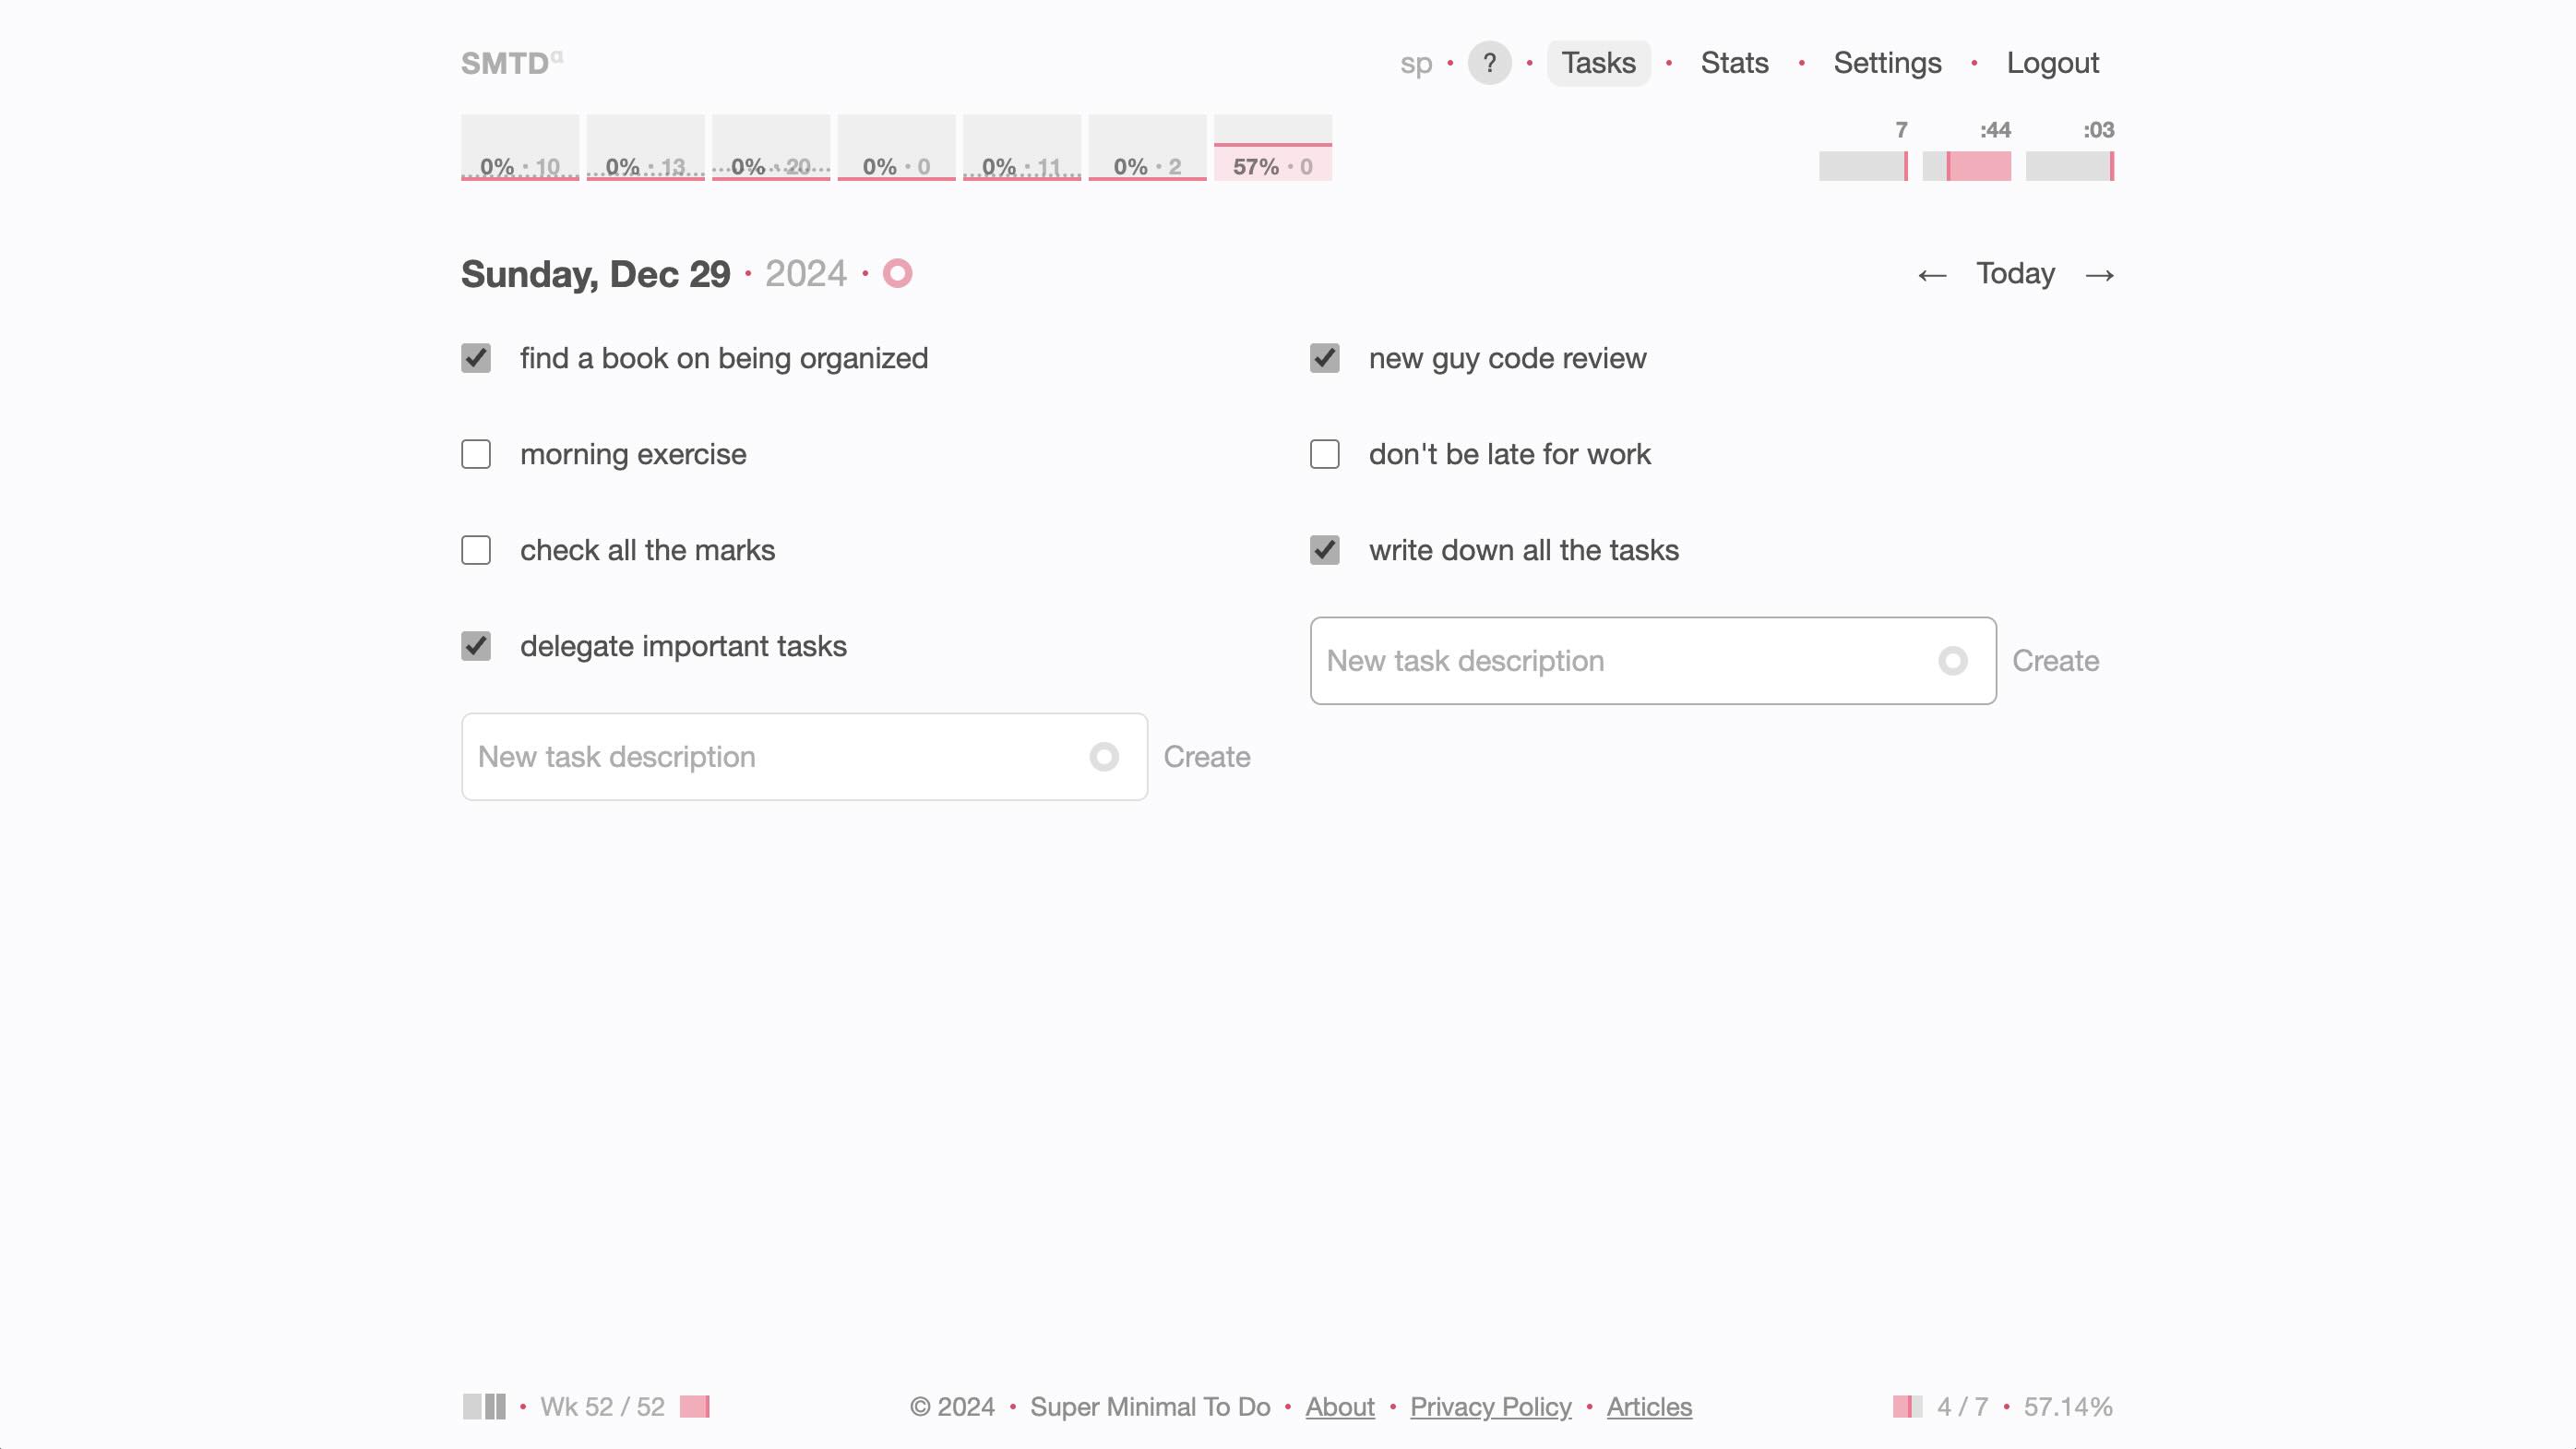Uncheck 'new guy code review' task
The image size is (2576, 1449).
point(1324,358)
